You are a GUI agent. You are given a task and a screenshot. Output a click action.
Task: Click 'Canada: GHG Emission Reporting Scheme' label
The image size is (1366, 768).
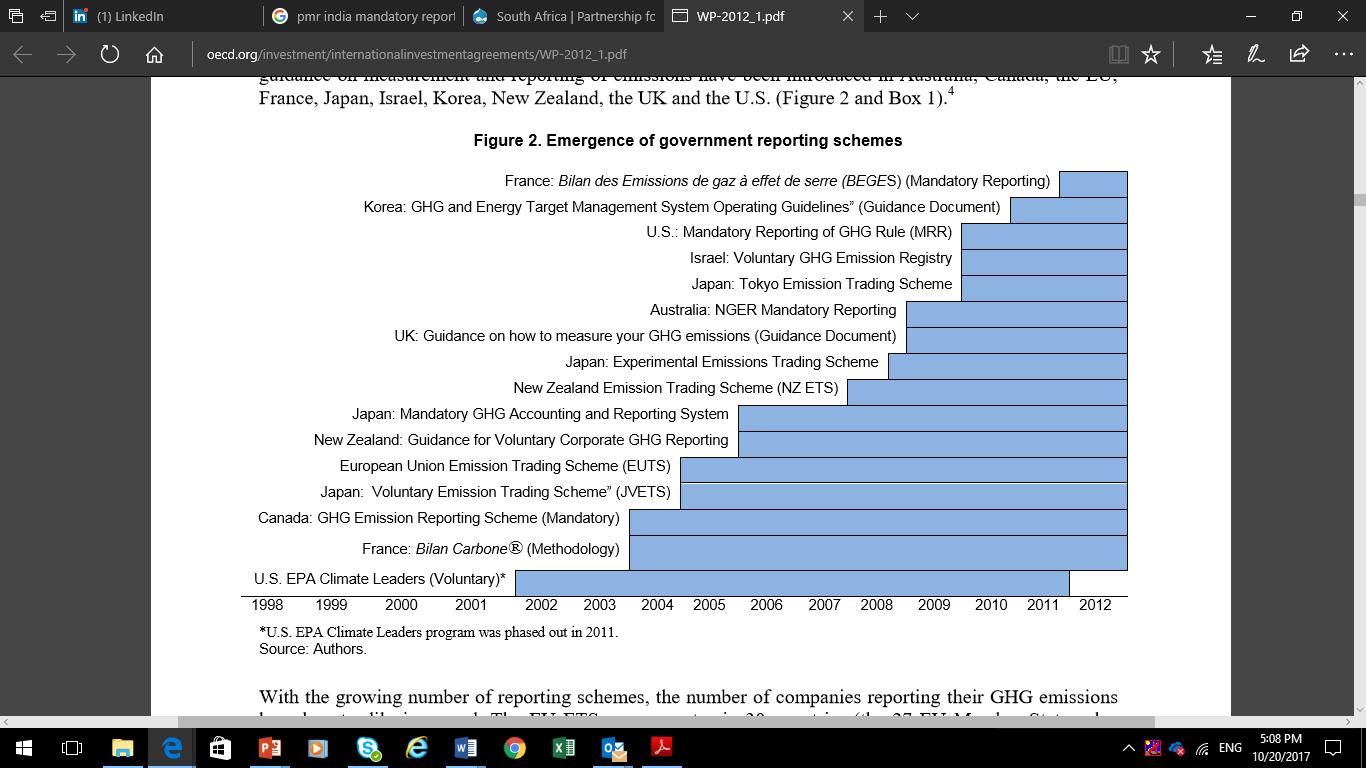click(439, 518)
